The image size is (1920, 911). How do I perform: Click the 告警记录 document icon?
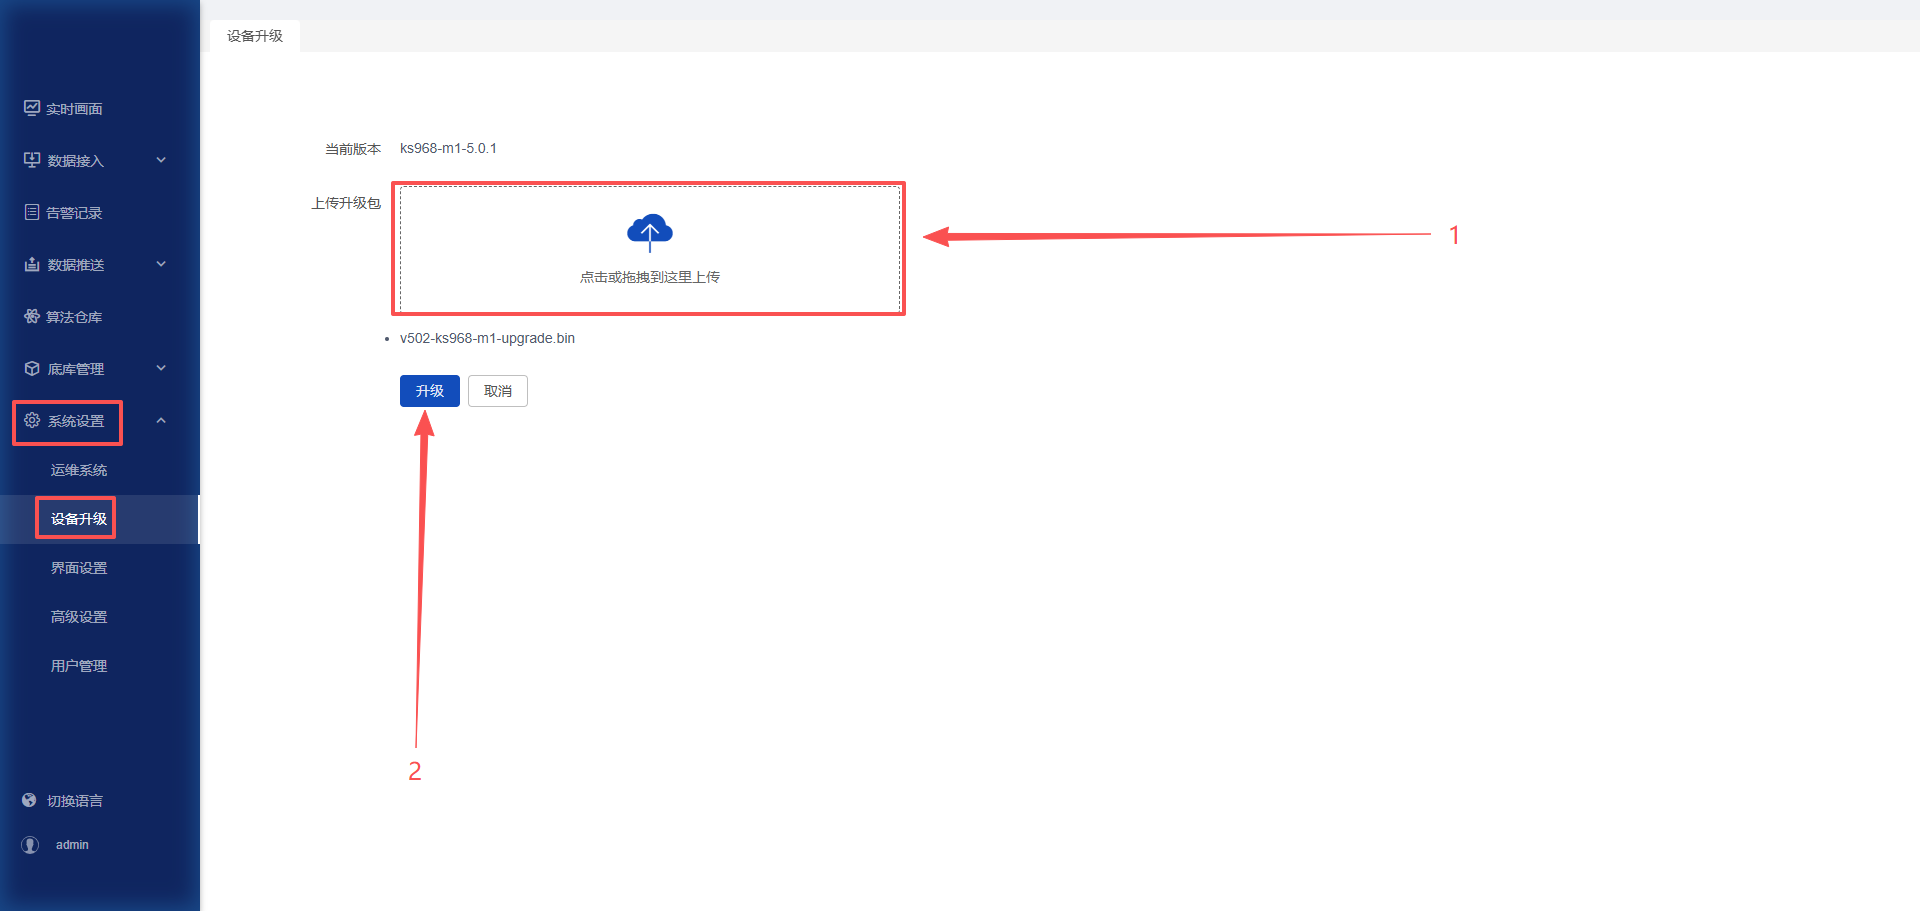click(32, 212)
